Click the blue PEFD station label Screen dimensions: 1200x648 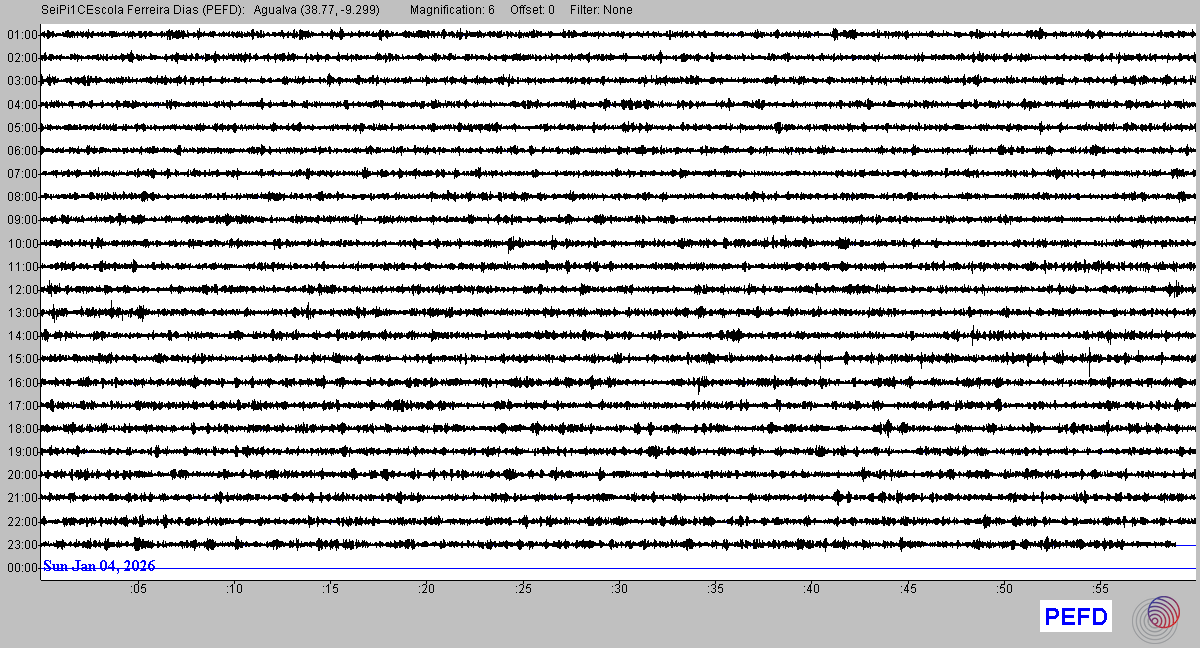coord(1076,617)
